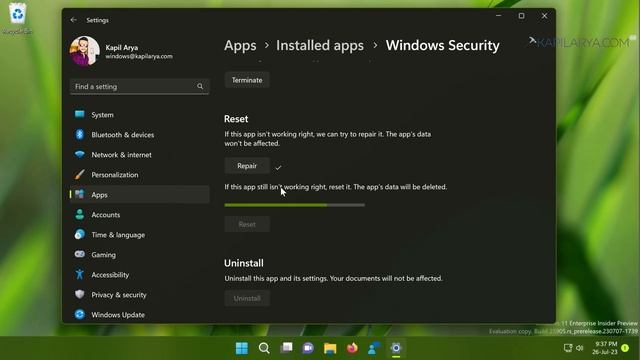The width and height of the screenshot is (640, 360).
Task: Open Privacy & security settings
Action: coord(140,295)
